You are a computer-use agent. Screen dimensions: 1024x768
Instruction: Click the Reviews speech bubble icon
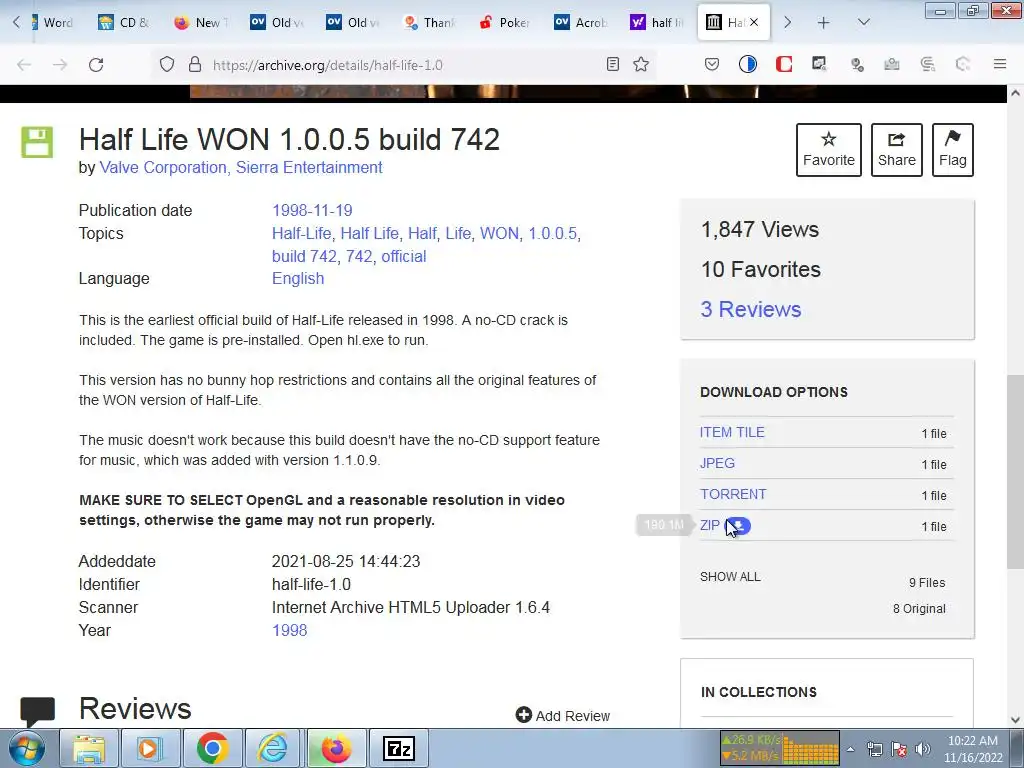[37, 712]
